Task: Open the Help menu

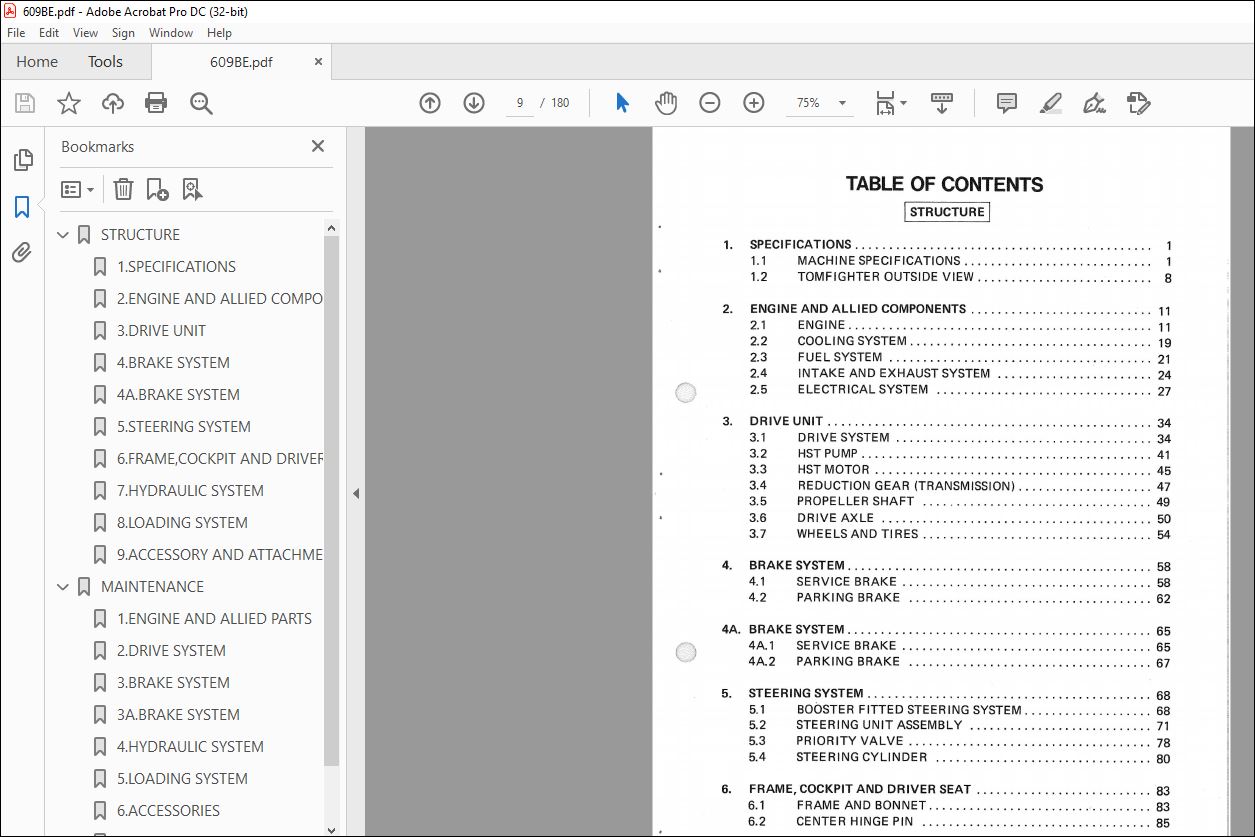Action: 219,33
